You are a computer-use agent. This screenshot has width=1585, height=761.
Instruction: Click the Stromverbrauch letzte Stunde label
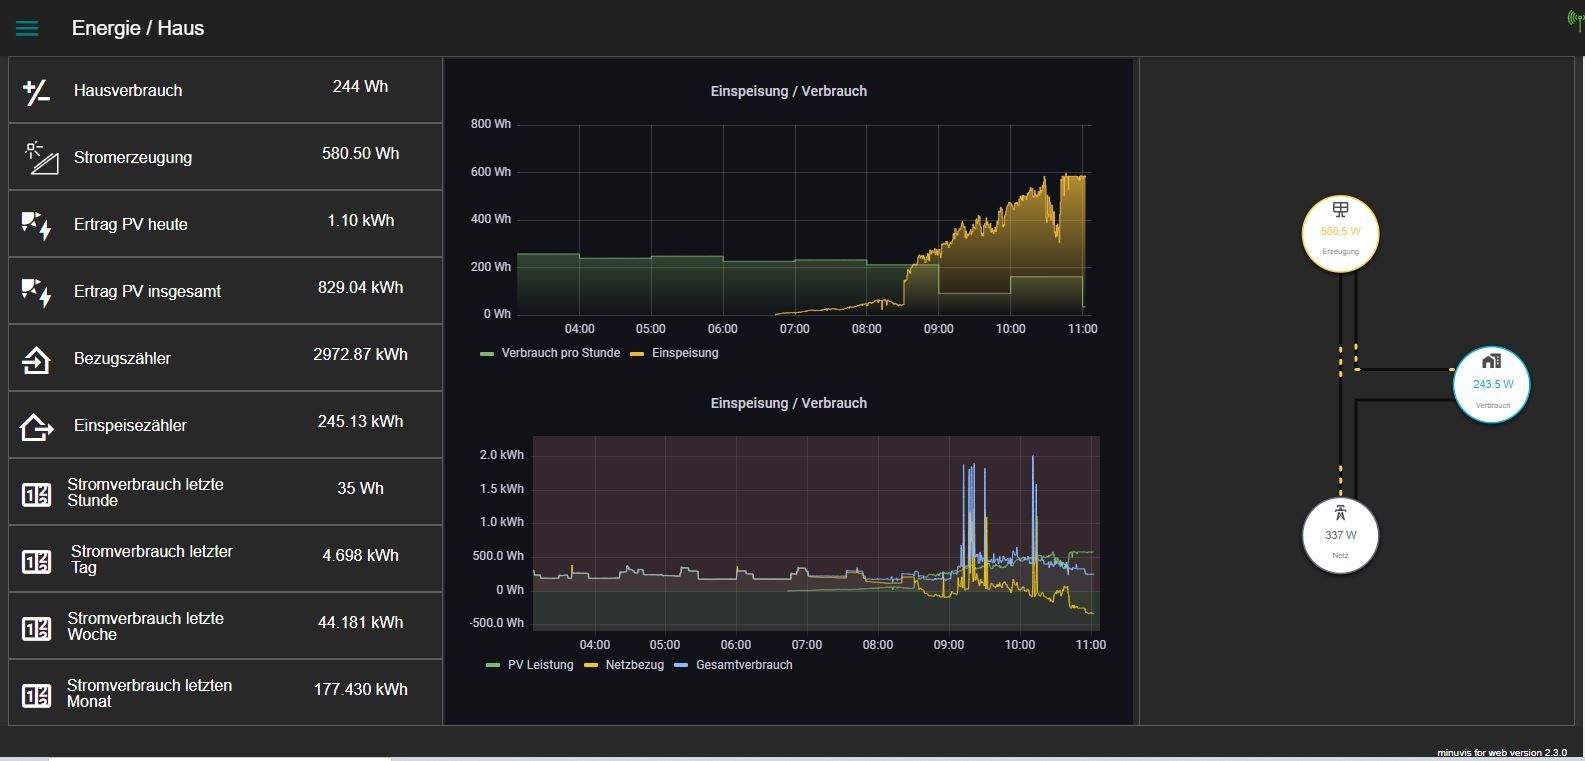tap(145, 492)
